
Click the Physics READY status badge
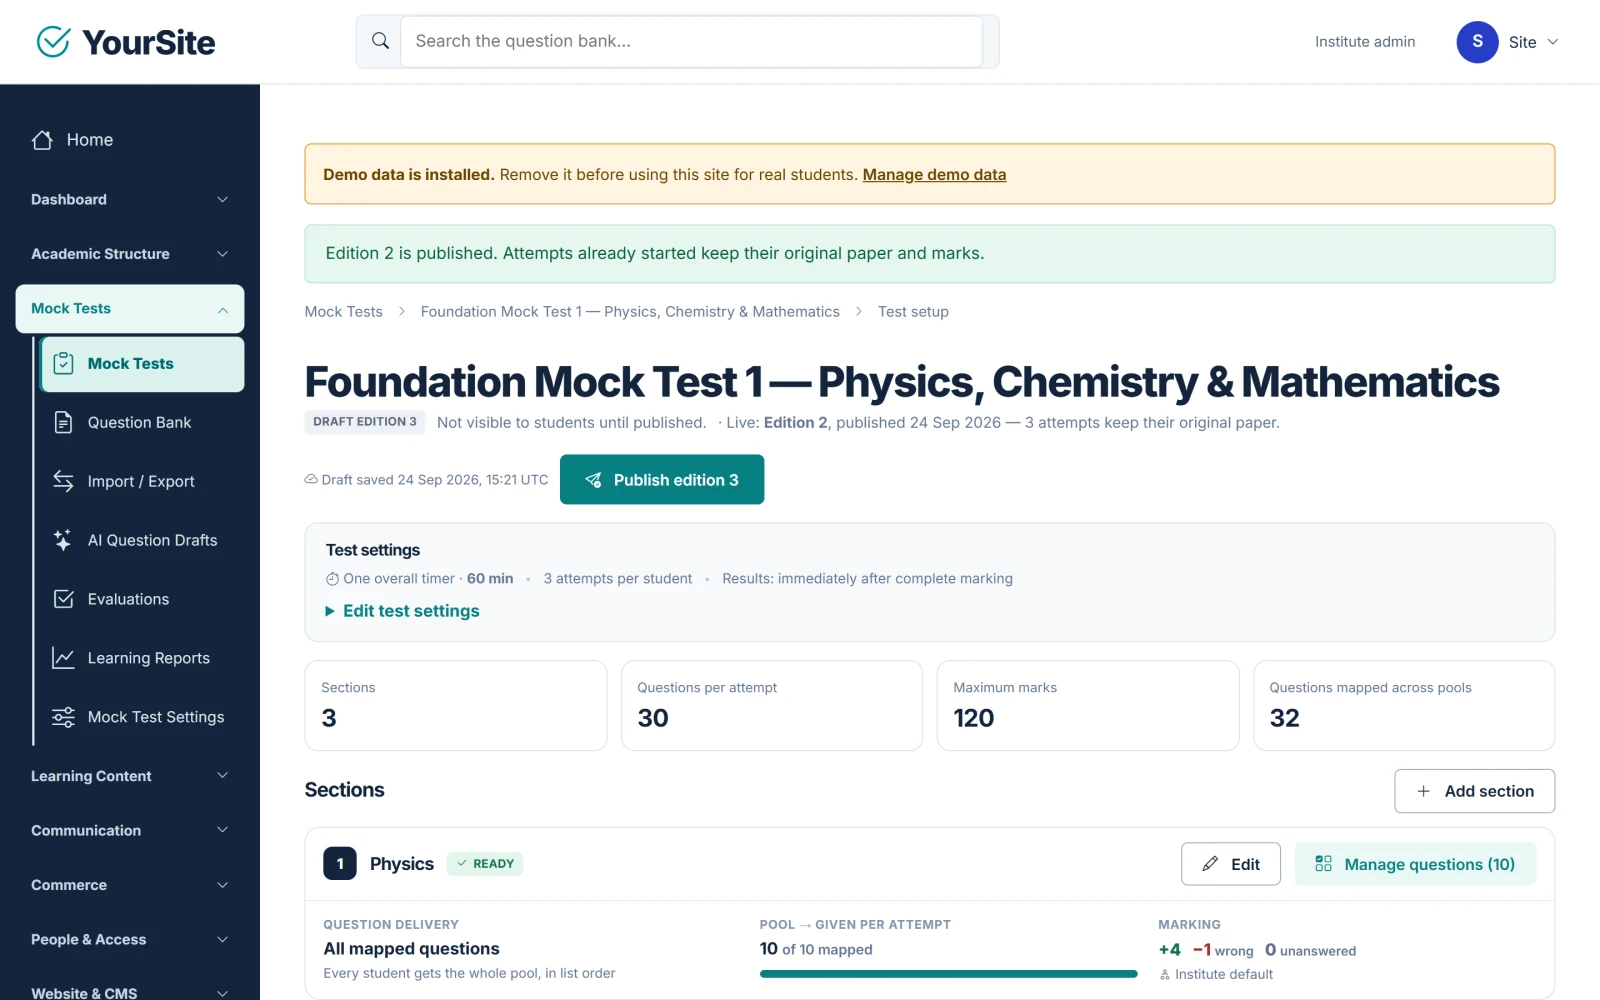(x=485, y=864)
